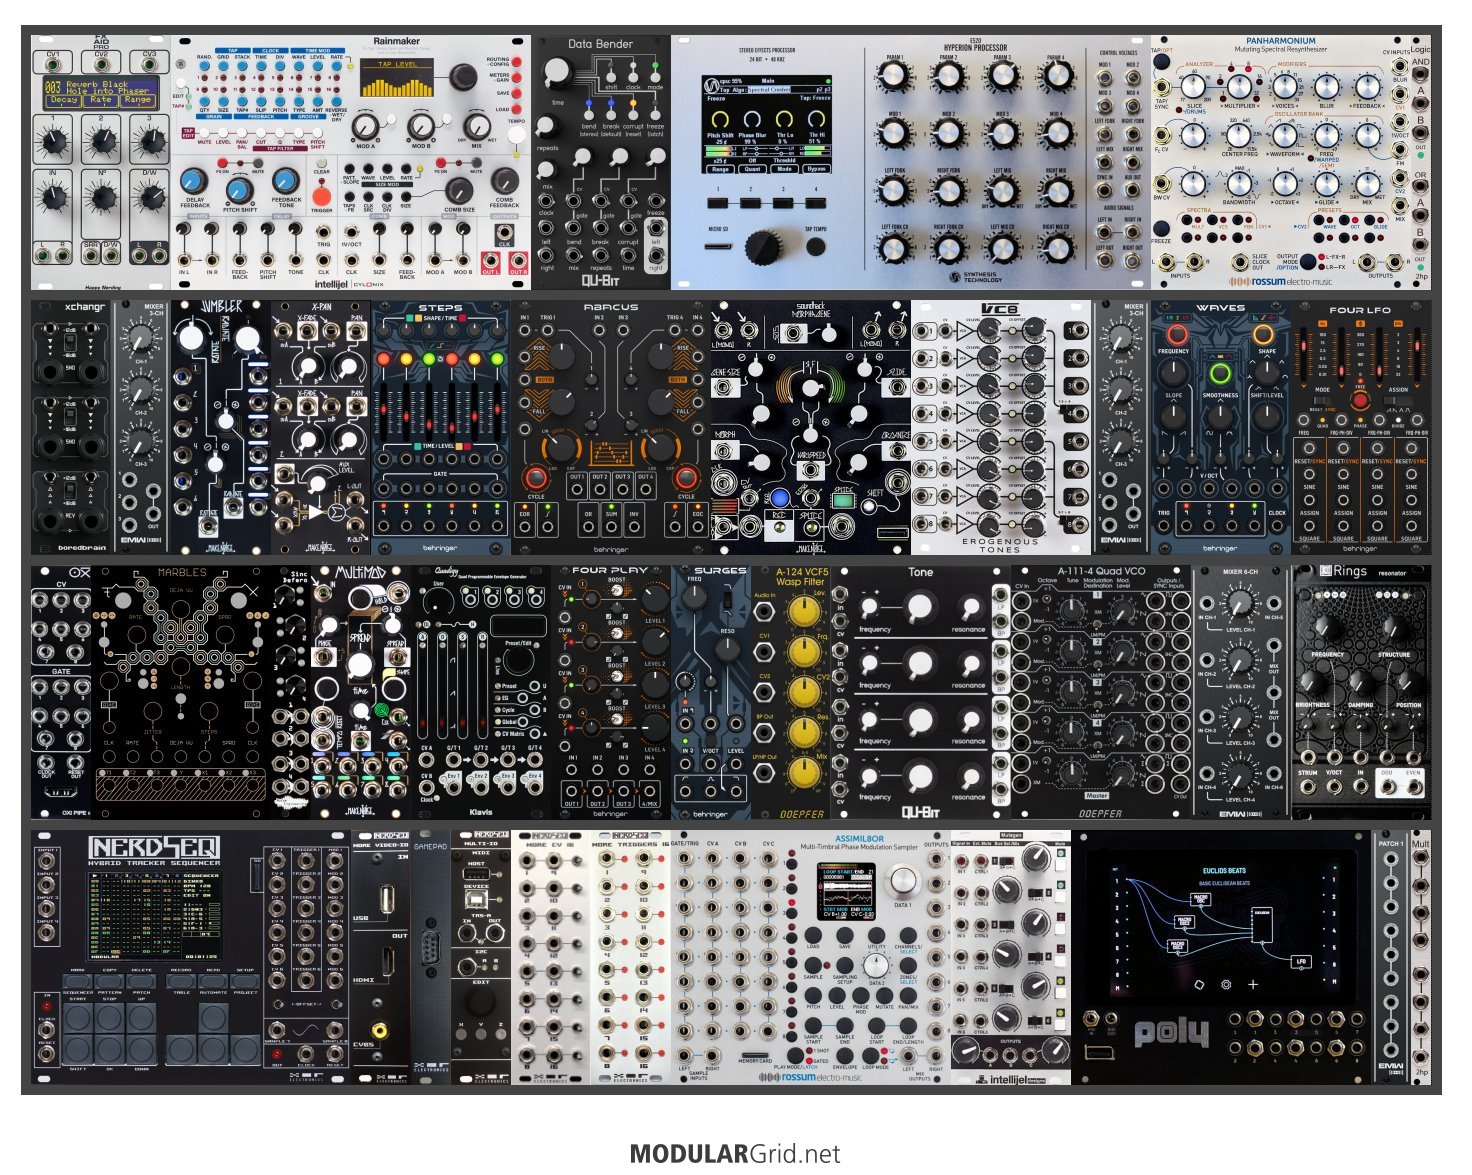The image size is (1472, 1175).
Task: Click the MIX knob on Rainmaker
Action: tap(476, 125)
